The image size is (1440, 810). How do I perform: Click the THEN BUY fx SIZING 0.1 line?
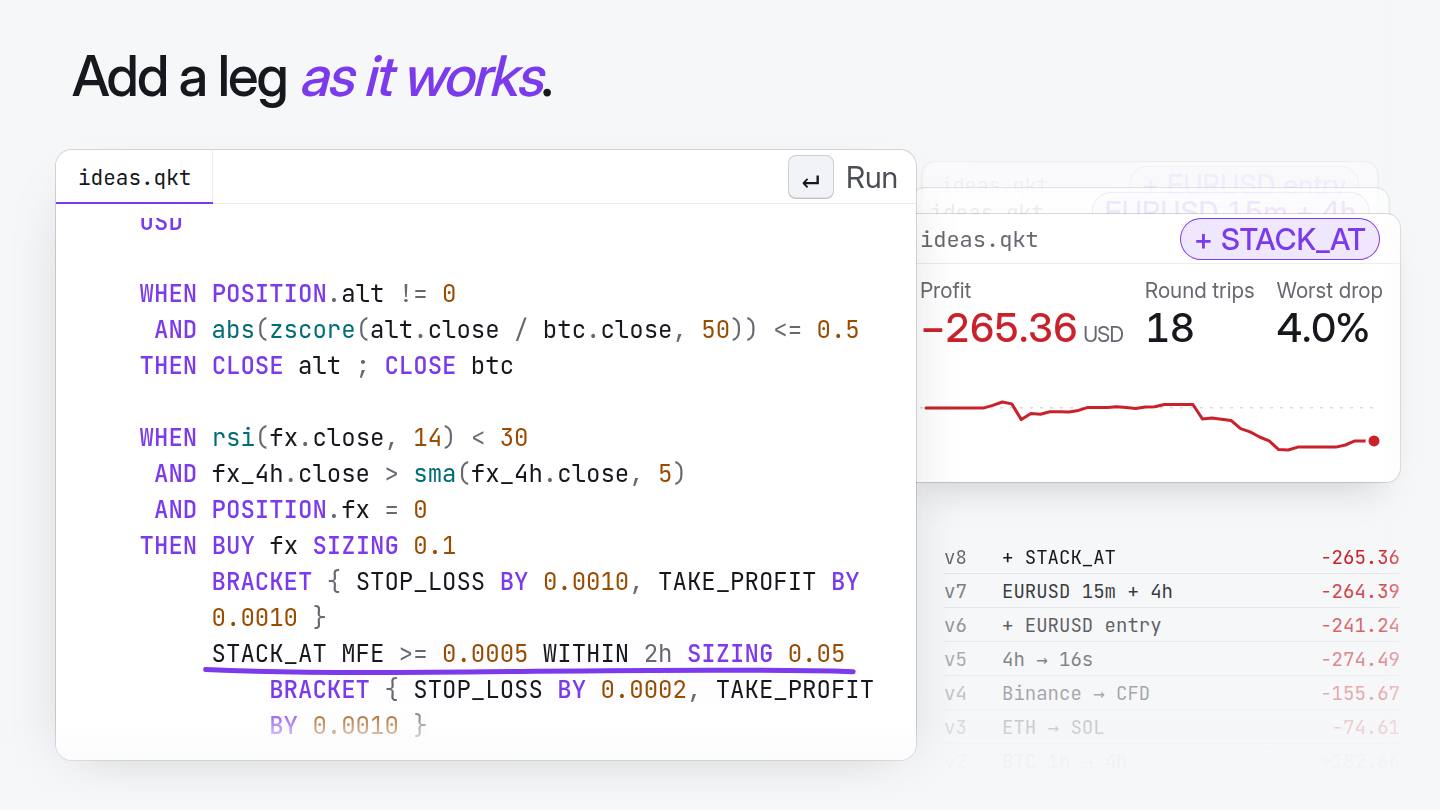pos(298,546)
